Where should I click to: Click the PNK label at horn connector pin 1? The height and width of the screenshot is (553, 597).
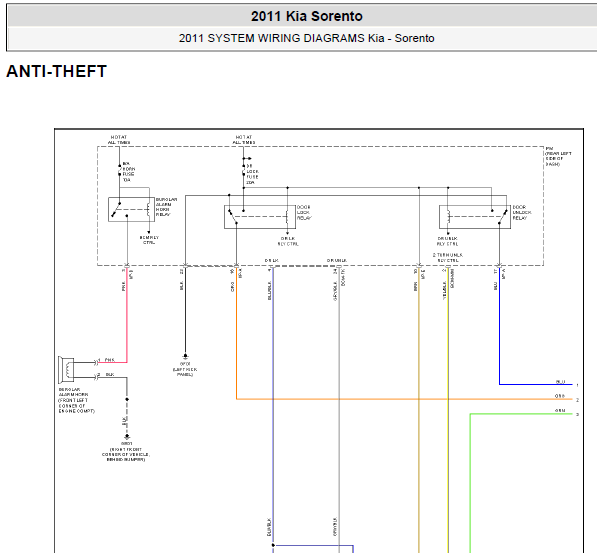pos(110,360)
